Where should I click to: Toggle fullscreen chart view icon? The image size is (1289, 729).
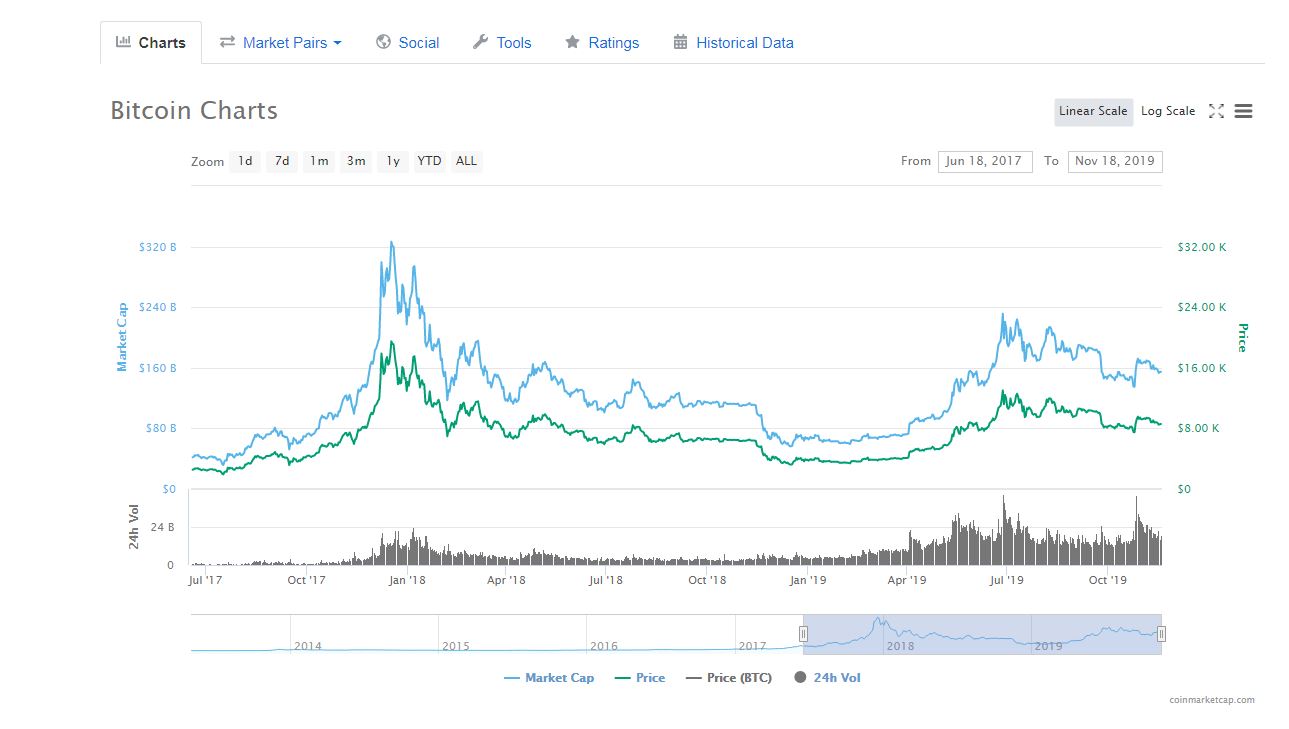1216,111
